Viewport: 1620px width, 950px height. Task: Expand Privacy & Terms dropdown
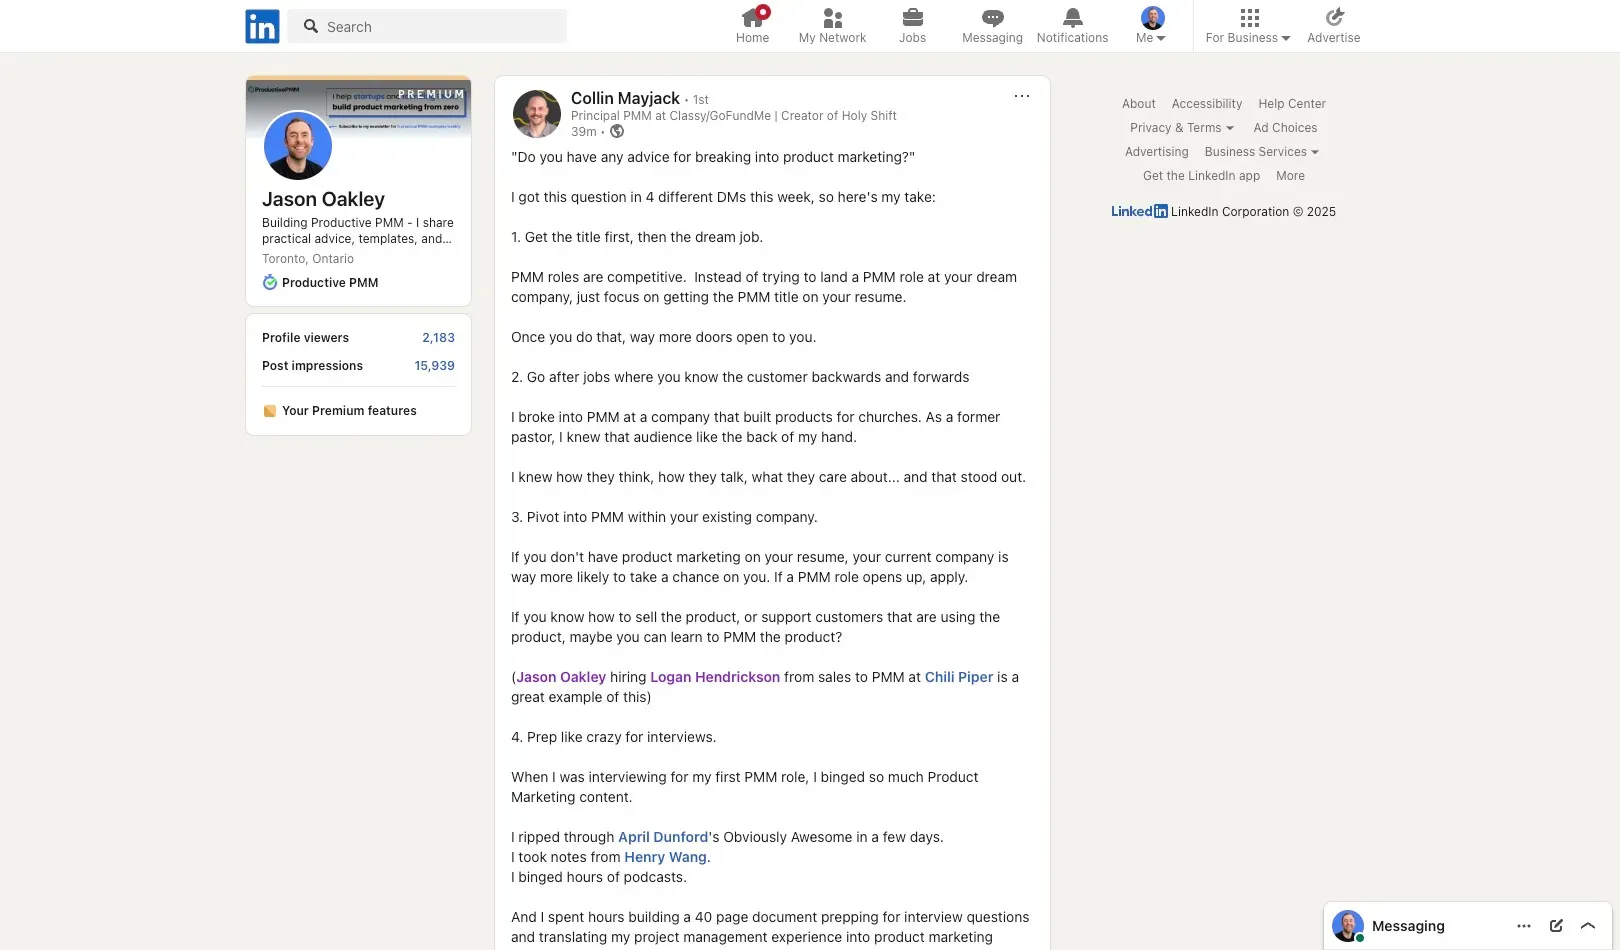[x=1181, y=128]
